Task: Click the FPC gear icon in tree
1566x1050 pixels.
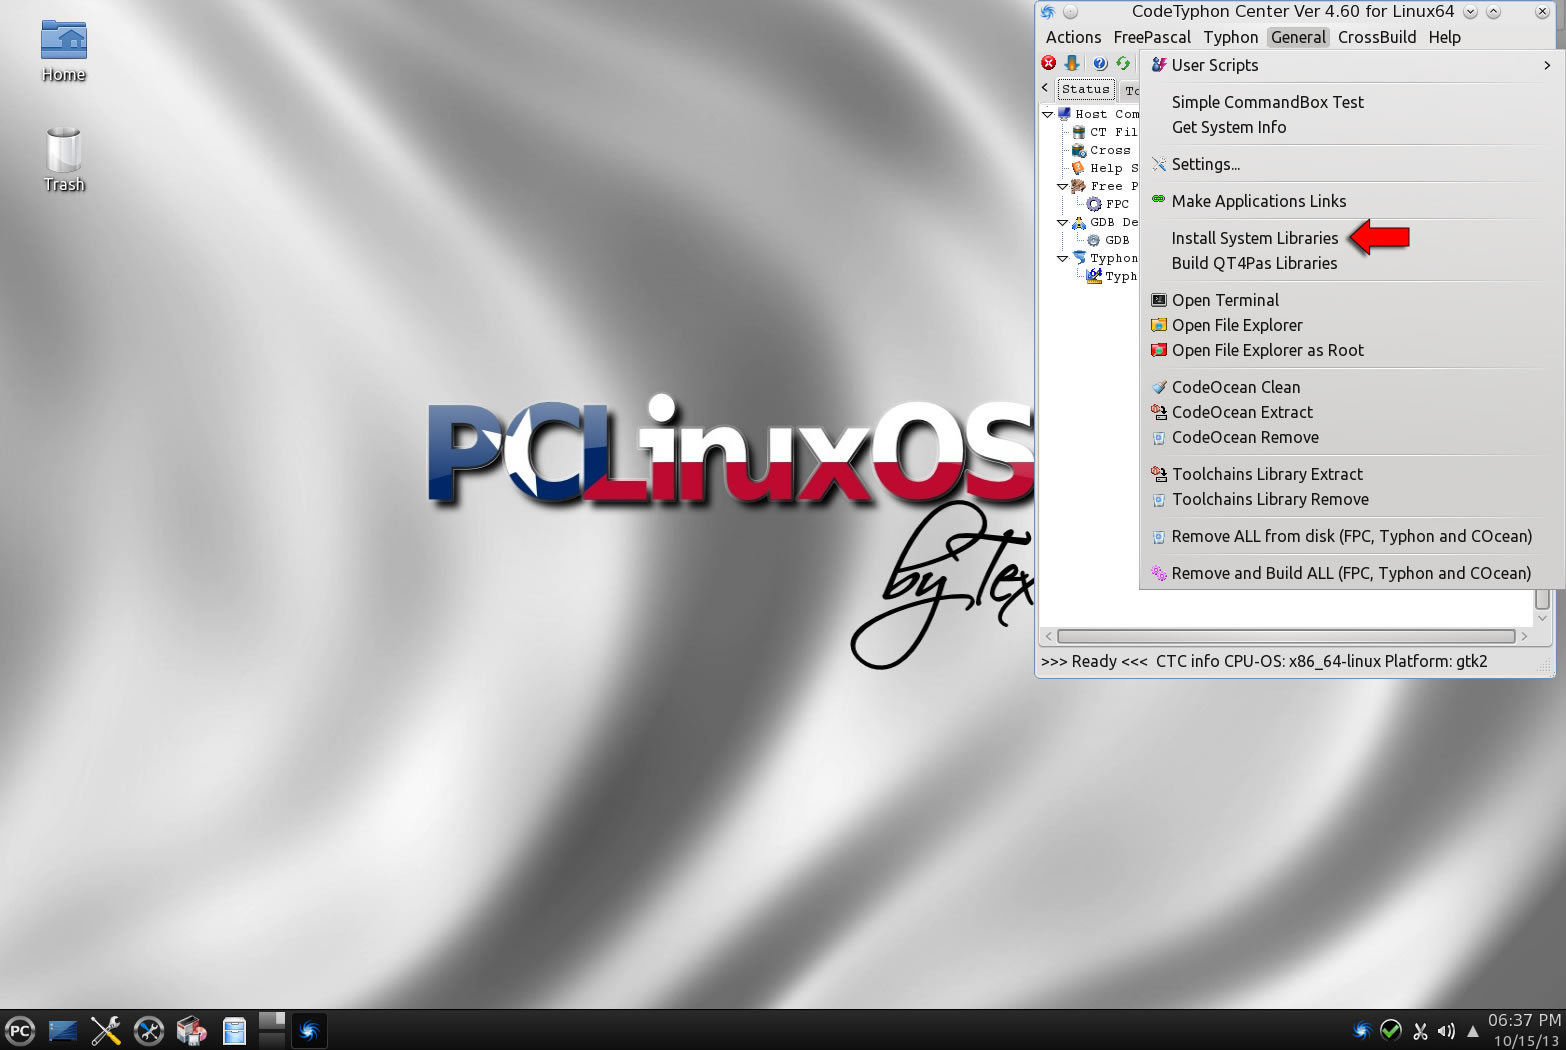Action: [1094, 204]
